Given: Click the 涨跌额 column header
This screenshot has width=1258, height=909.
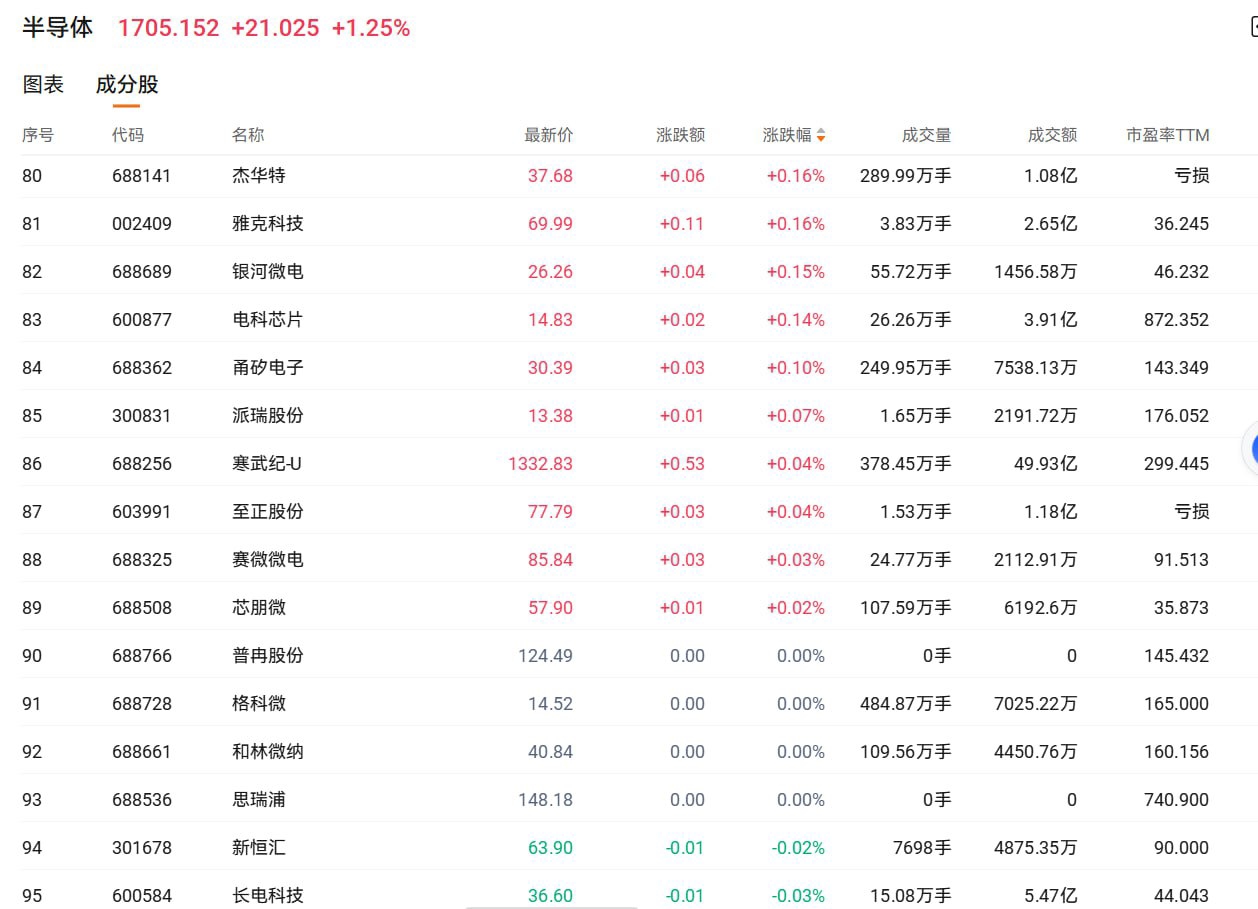Looking at the screenshot, I should pyautogui.click(x=680, y=135).
